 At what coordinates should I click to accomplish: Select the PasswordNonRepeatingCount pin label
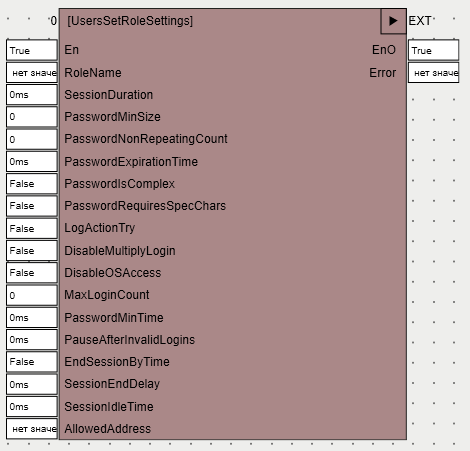146,139
